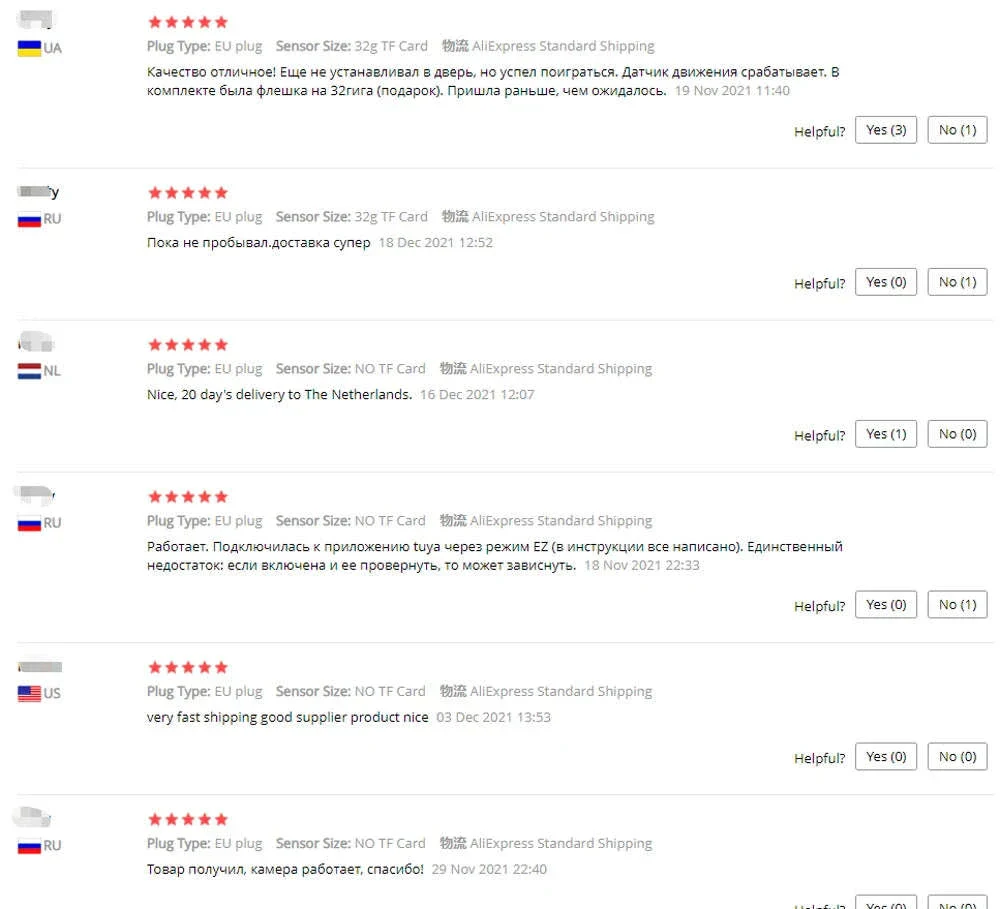Vote Yes (0) on 'доставка супер' review
The width and height of the screenshot is (1000, 909).
coord(886,282)
